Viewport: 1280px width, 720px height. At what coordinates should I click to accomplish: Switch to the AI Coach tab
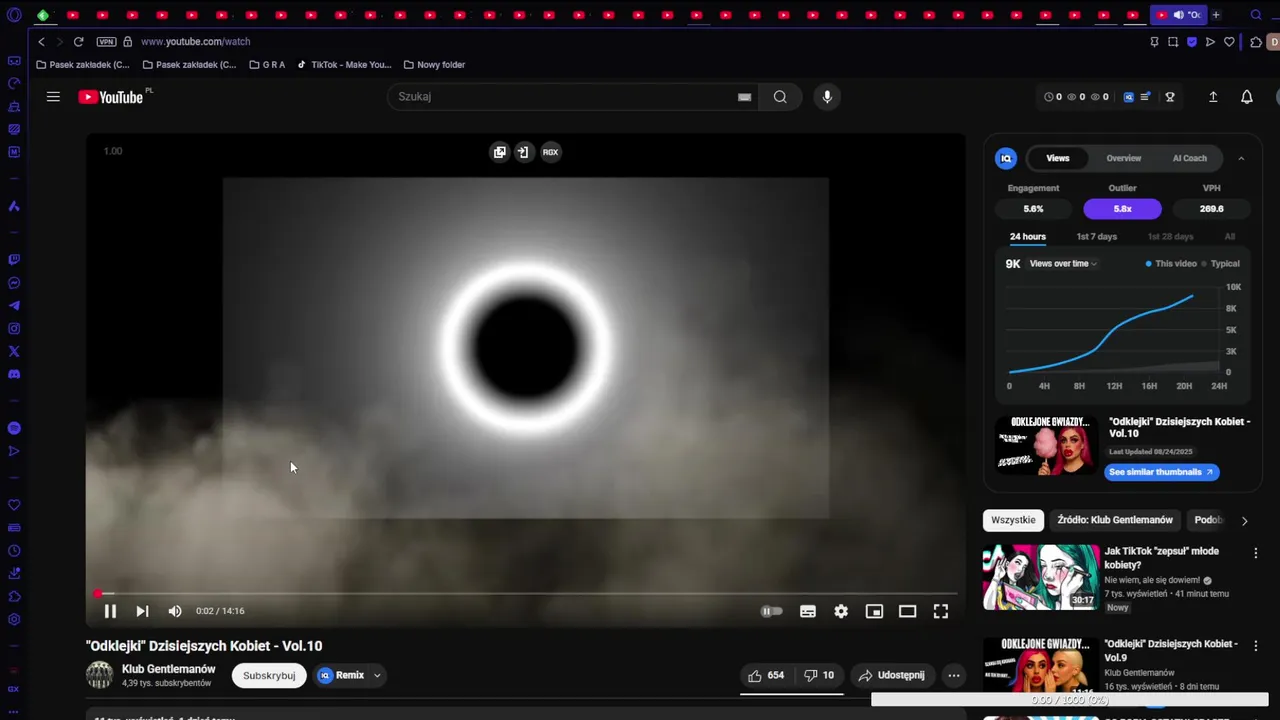pyautogui.click(x=1190, y=158)
